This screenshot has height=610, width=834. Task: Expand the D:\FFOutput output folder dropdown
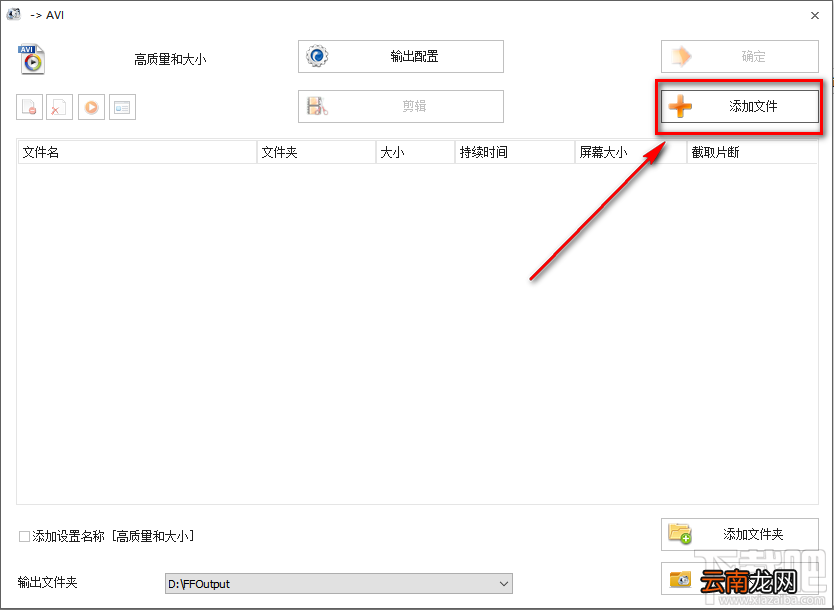pyautogui.click(x=504, y=583)
